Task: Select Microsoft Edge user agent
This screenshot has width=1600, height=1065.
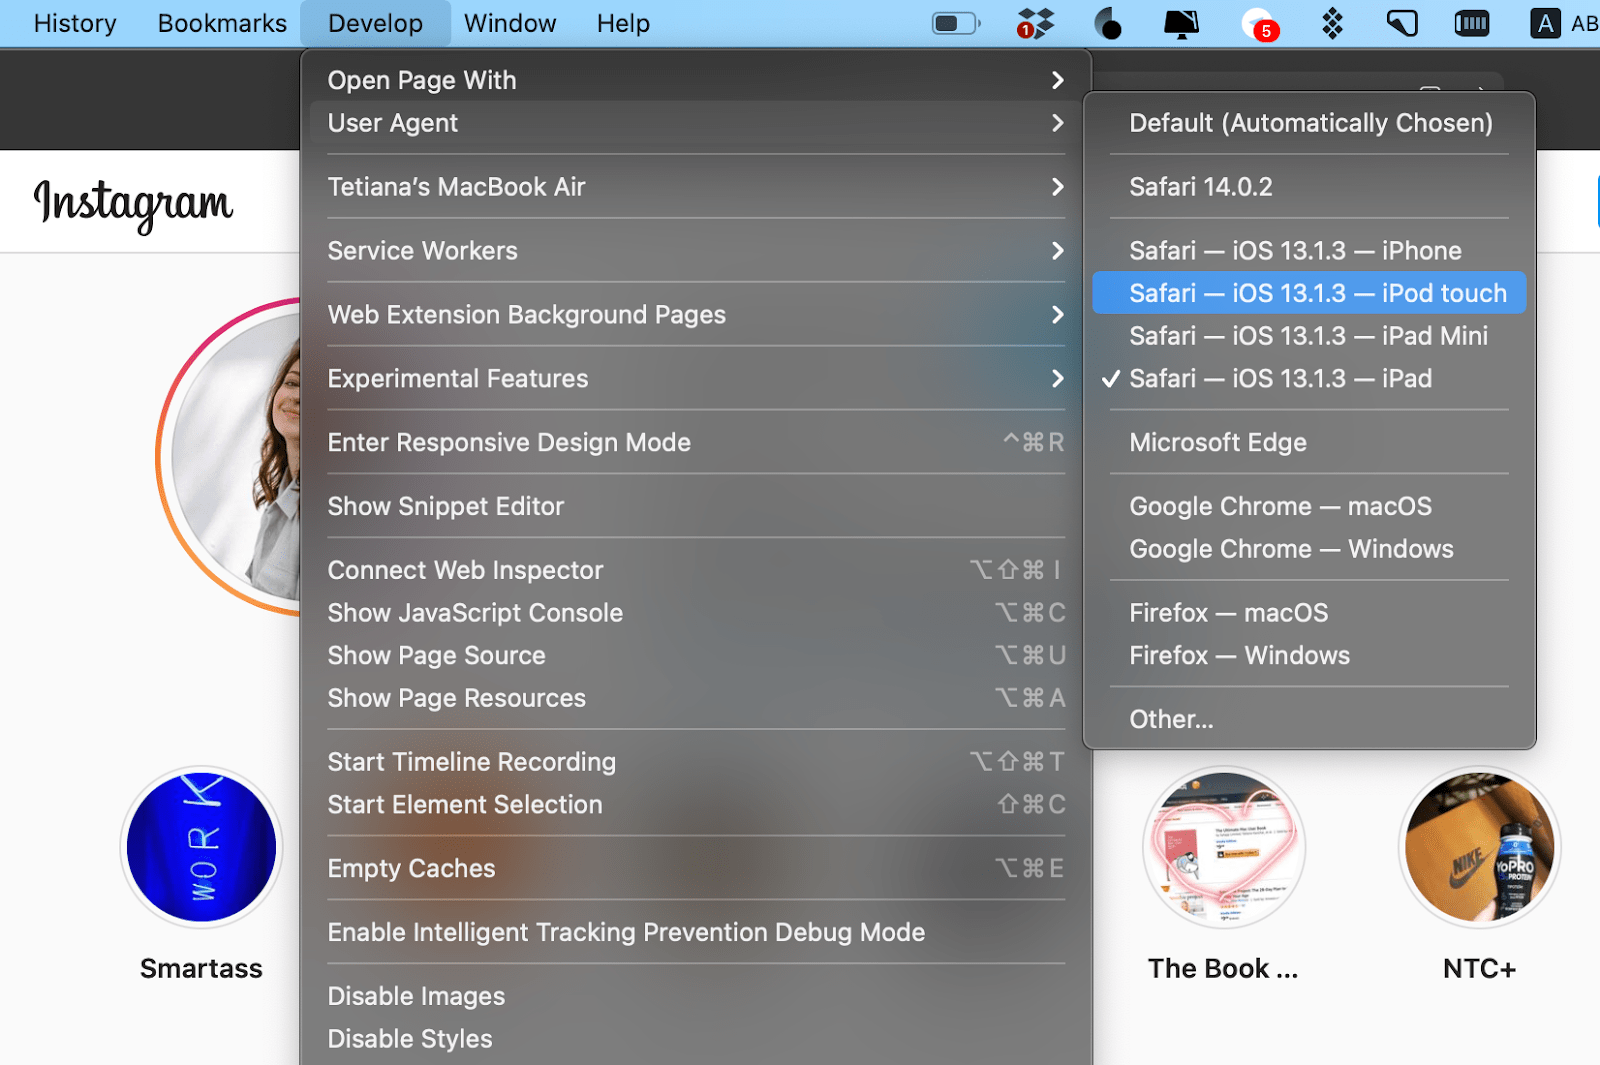Action: pyautogui.click(x=1309, y=443)
